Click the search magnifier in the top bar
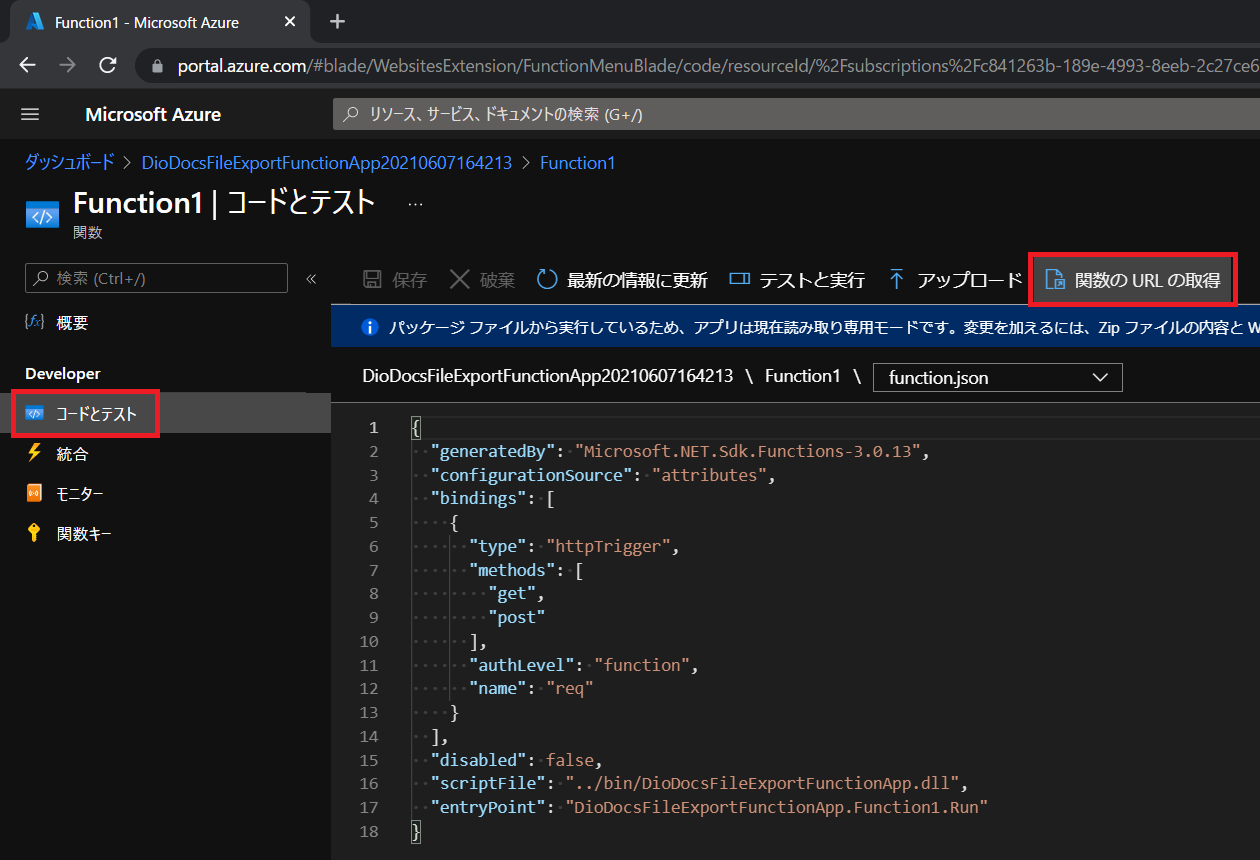 tap(351, 115)
